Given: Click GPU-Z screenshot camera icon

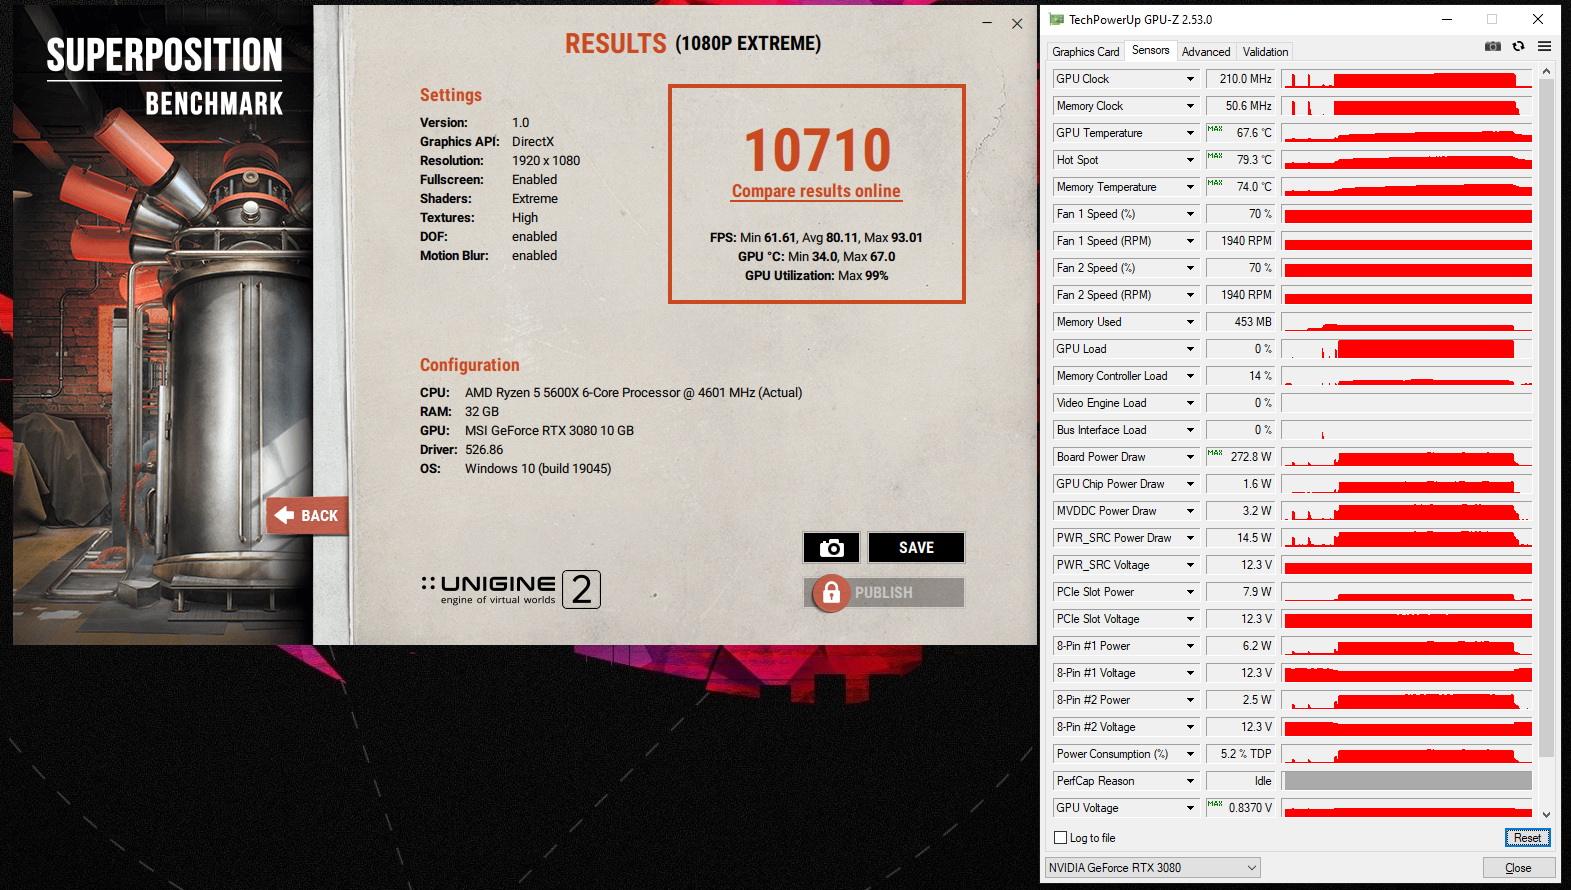Looking at the screenshot, I should pos(1493,46).
